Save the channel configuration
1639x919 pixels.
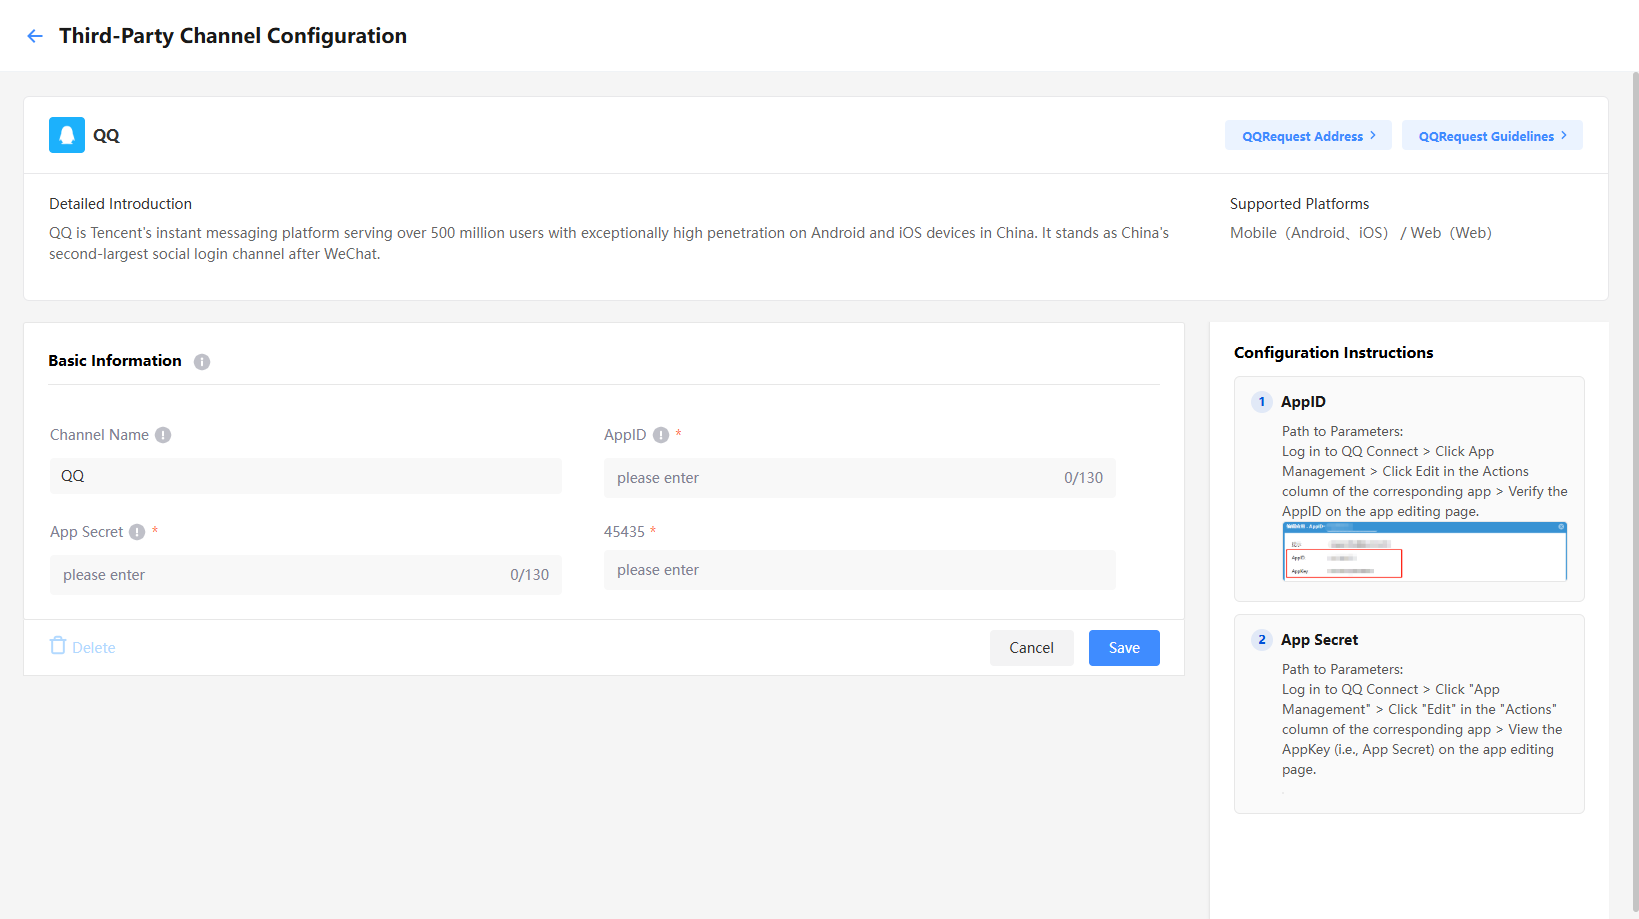tap(1124, 648)
